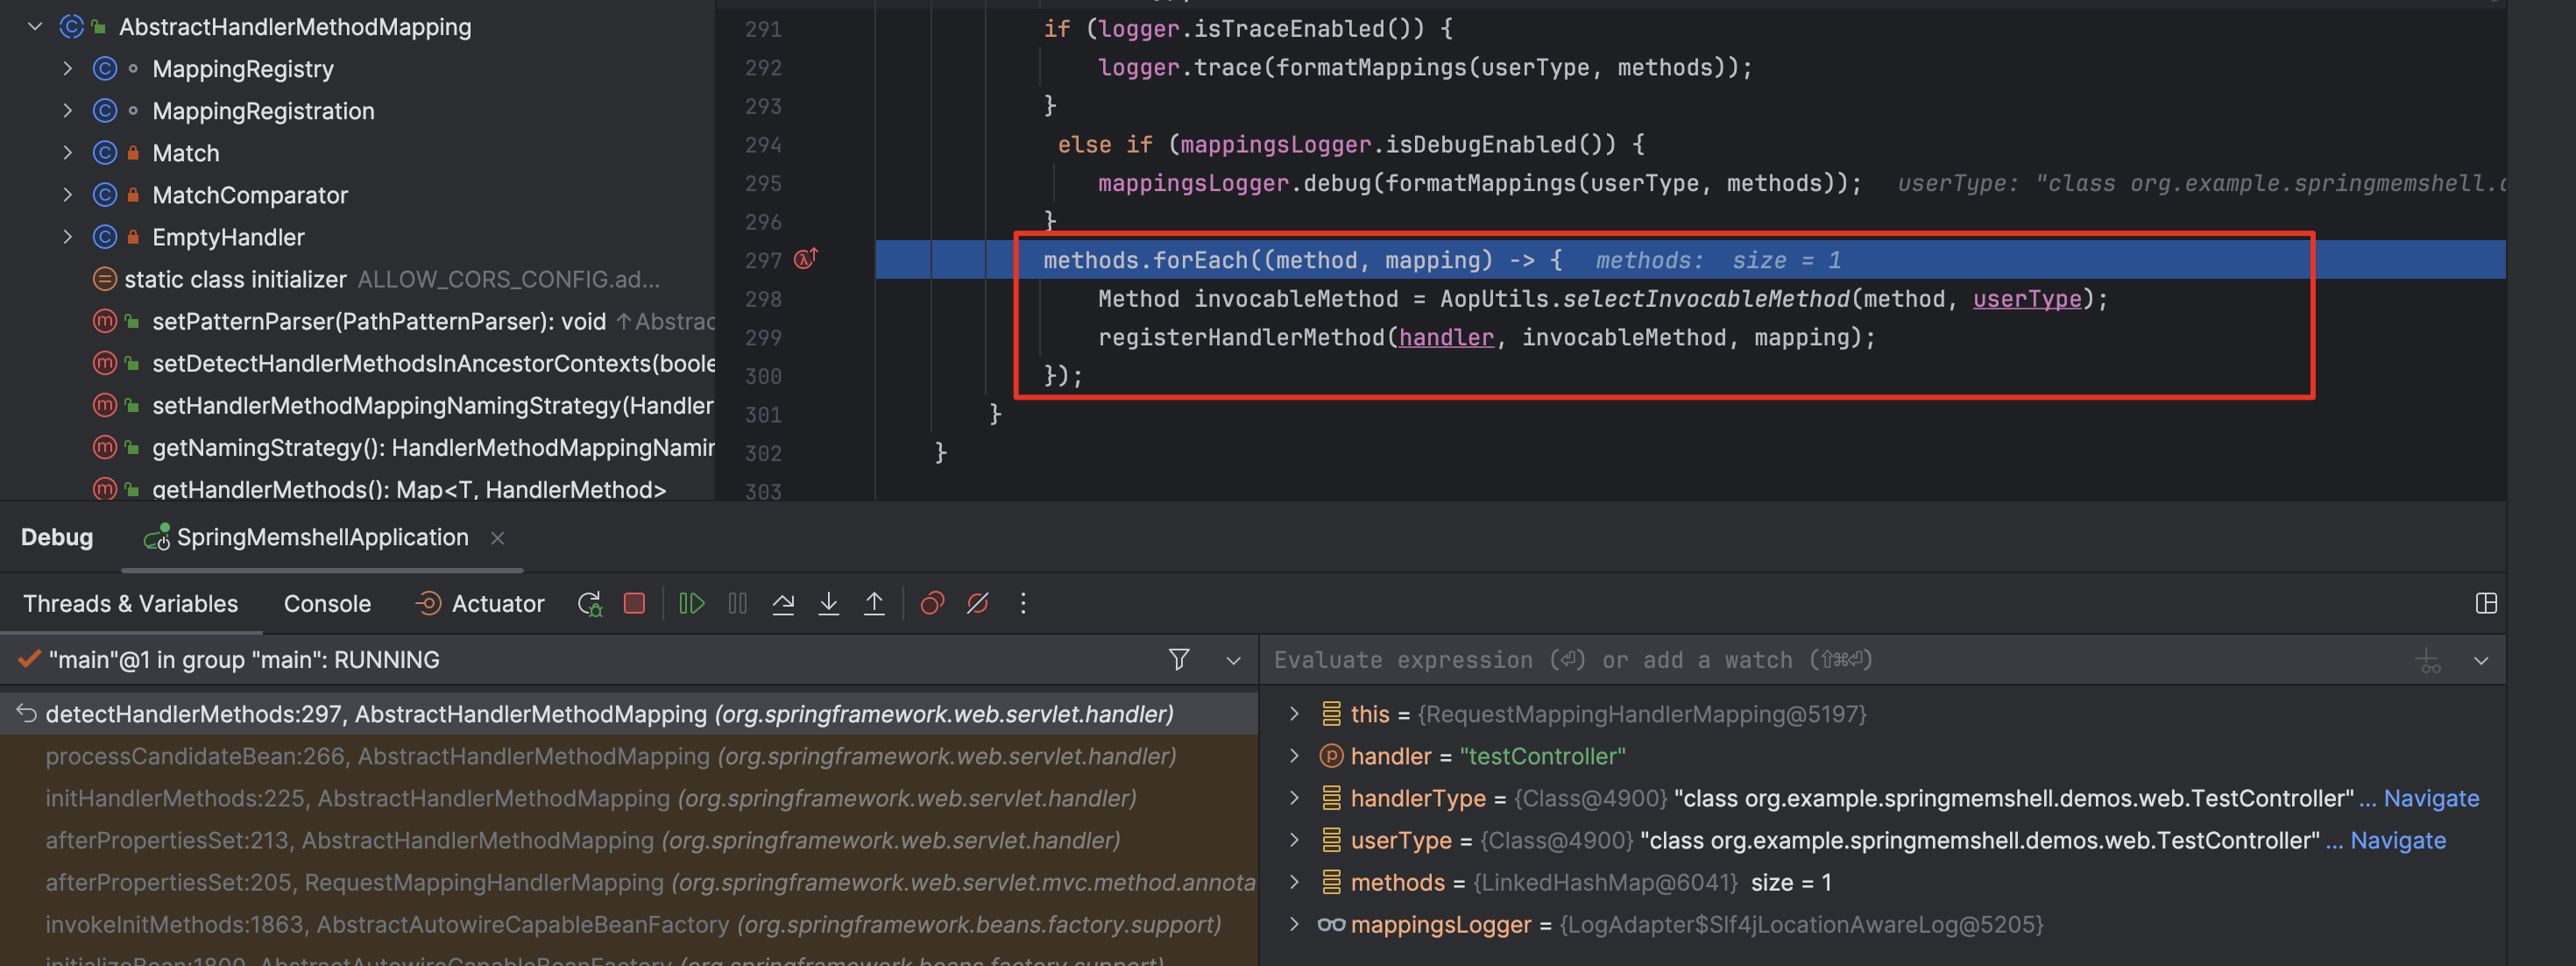Select the getNamingStrategy method

point(402,447)
